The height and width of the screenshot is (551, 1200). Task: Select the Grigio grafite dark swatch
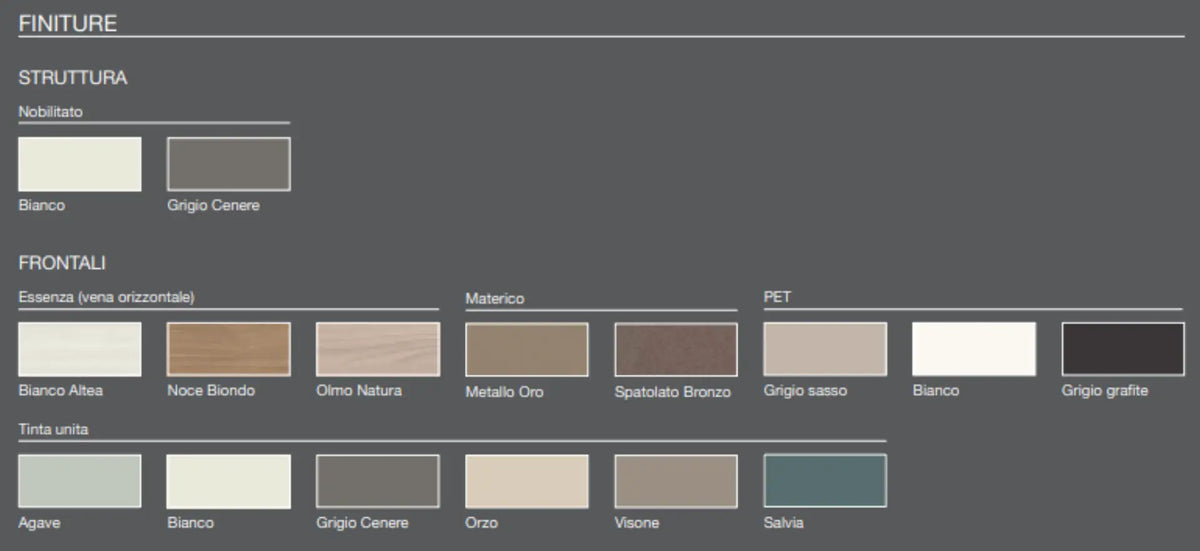click(1123, 349)
